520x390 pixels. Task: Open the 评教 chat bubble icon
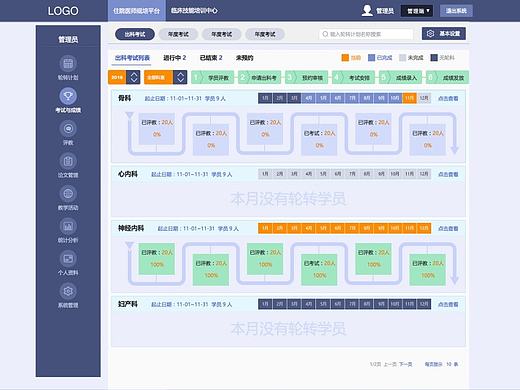pyautogui.click(x=68, y=128)
